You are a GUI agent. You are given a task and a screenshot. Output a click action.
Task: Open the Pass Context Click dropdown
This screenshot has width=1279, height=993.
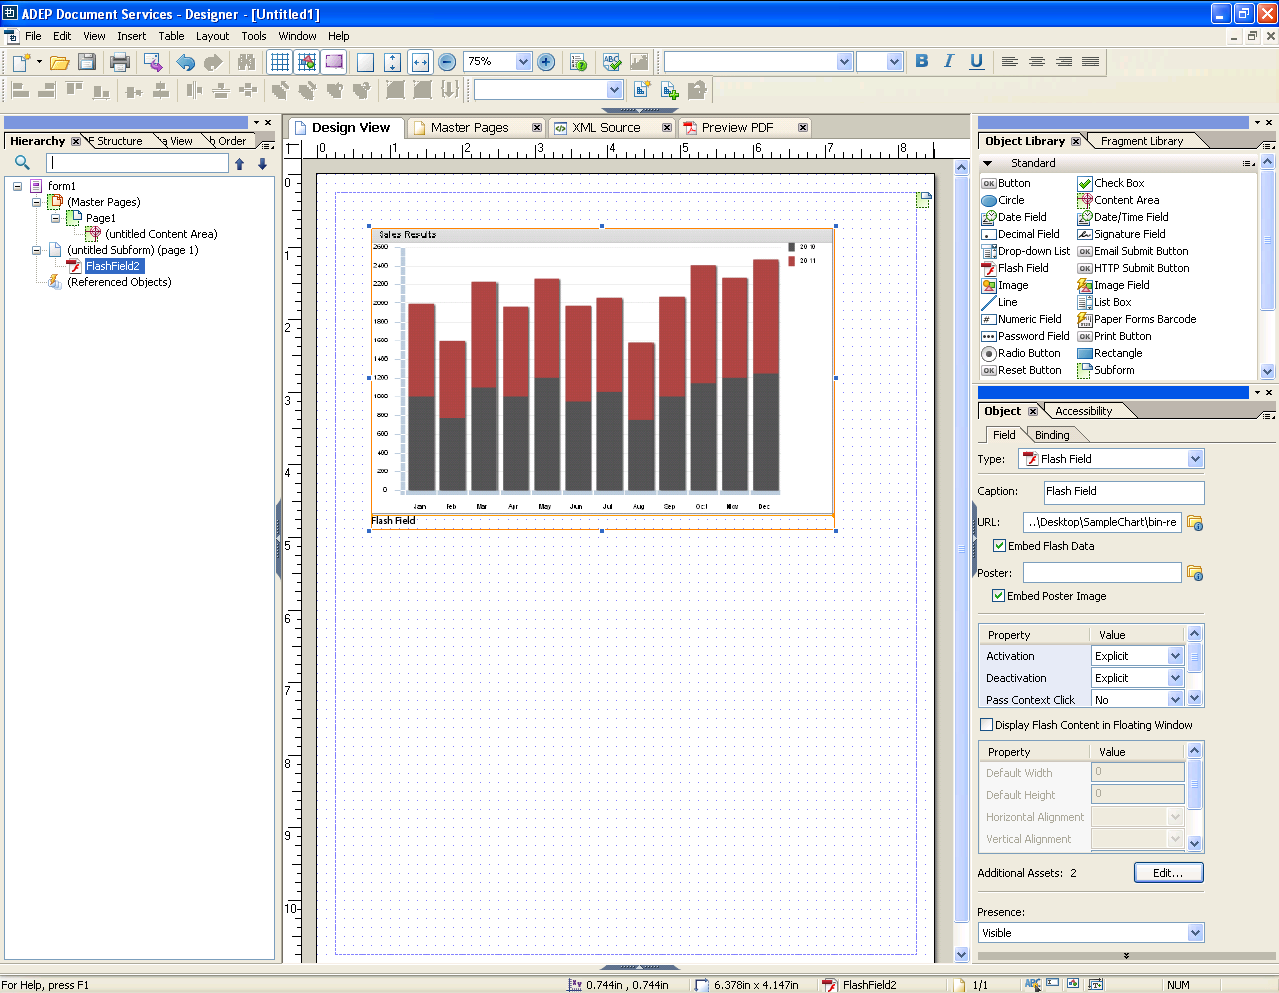click(x=1175, y=699)
